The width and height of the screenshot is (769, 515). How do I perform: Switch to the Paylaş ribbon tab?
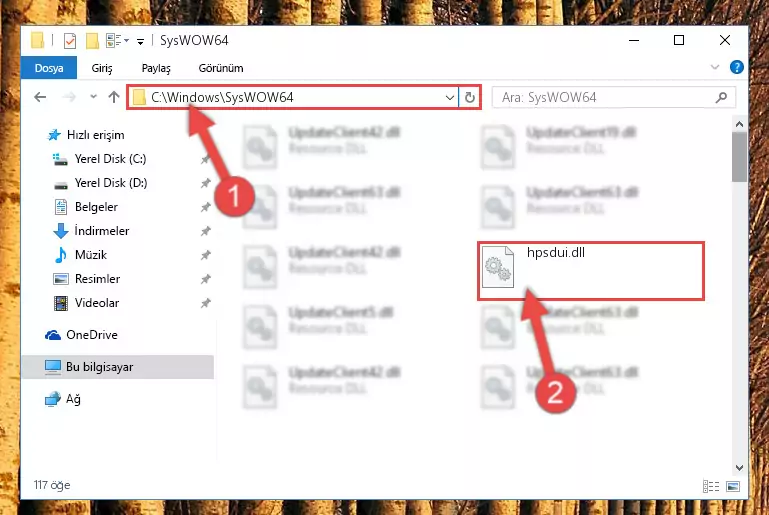pos(156,68)
